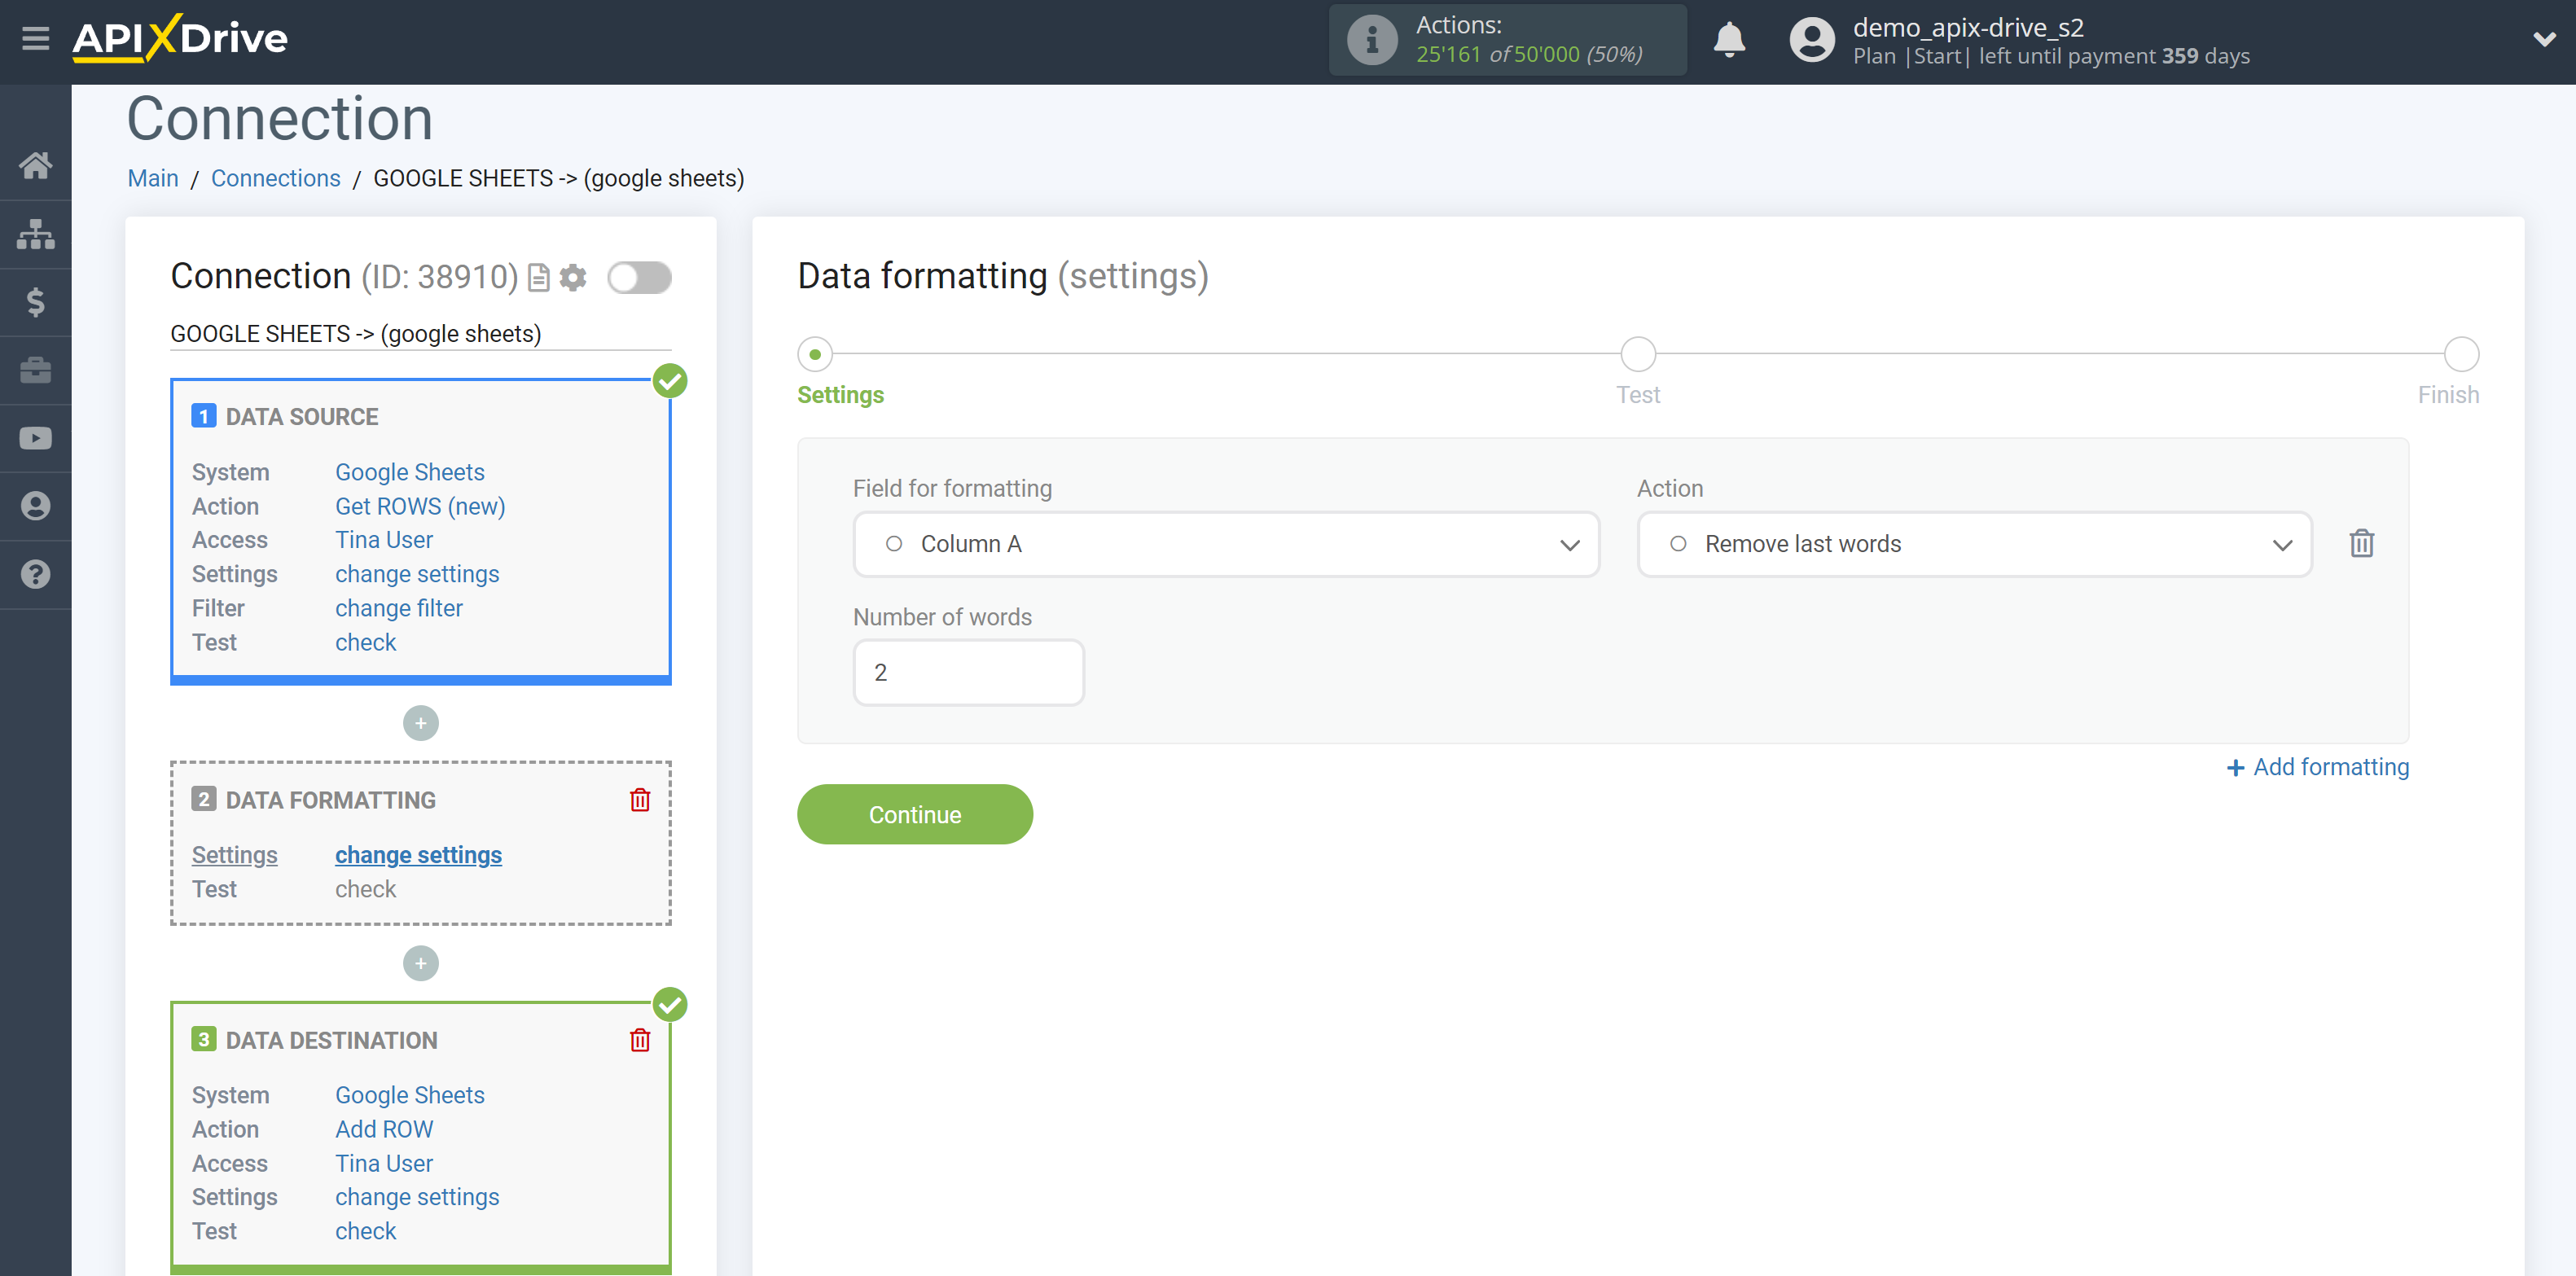Image resolution: width=2576 pixels, height=1276 pixels.
Task: Click the Connections breadcrumb link
Action: [x=276, y=178]
